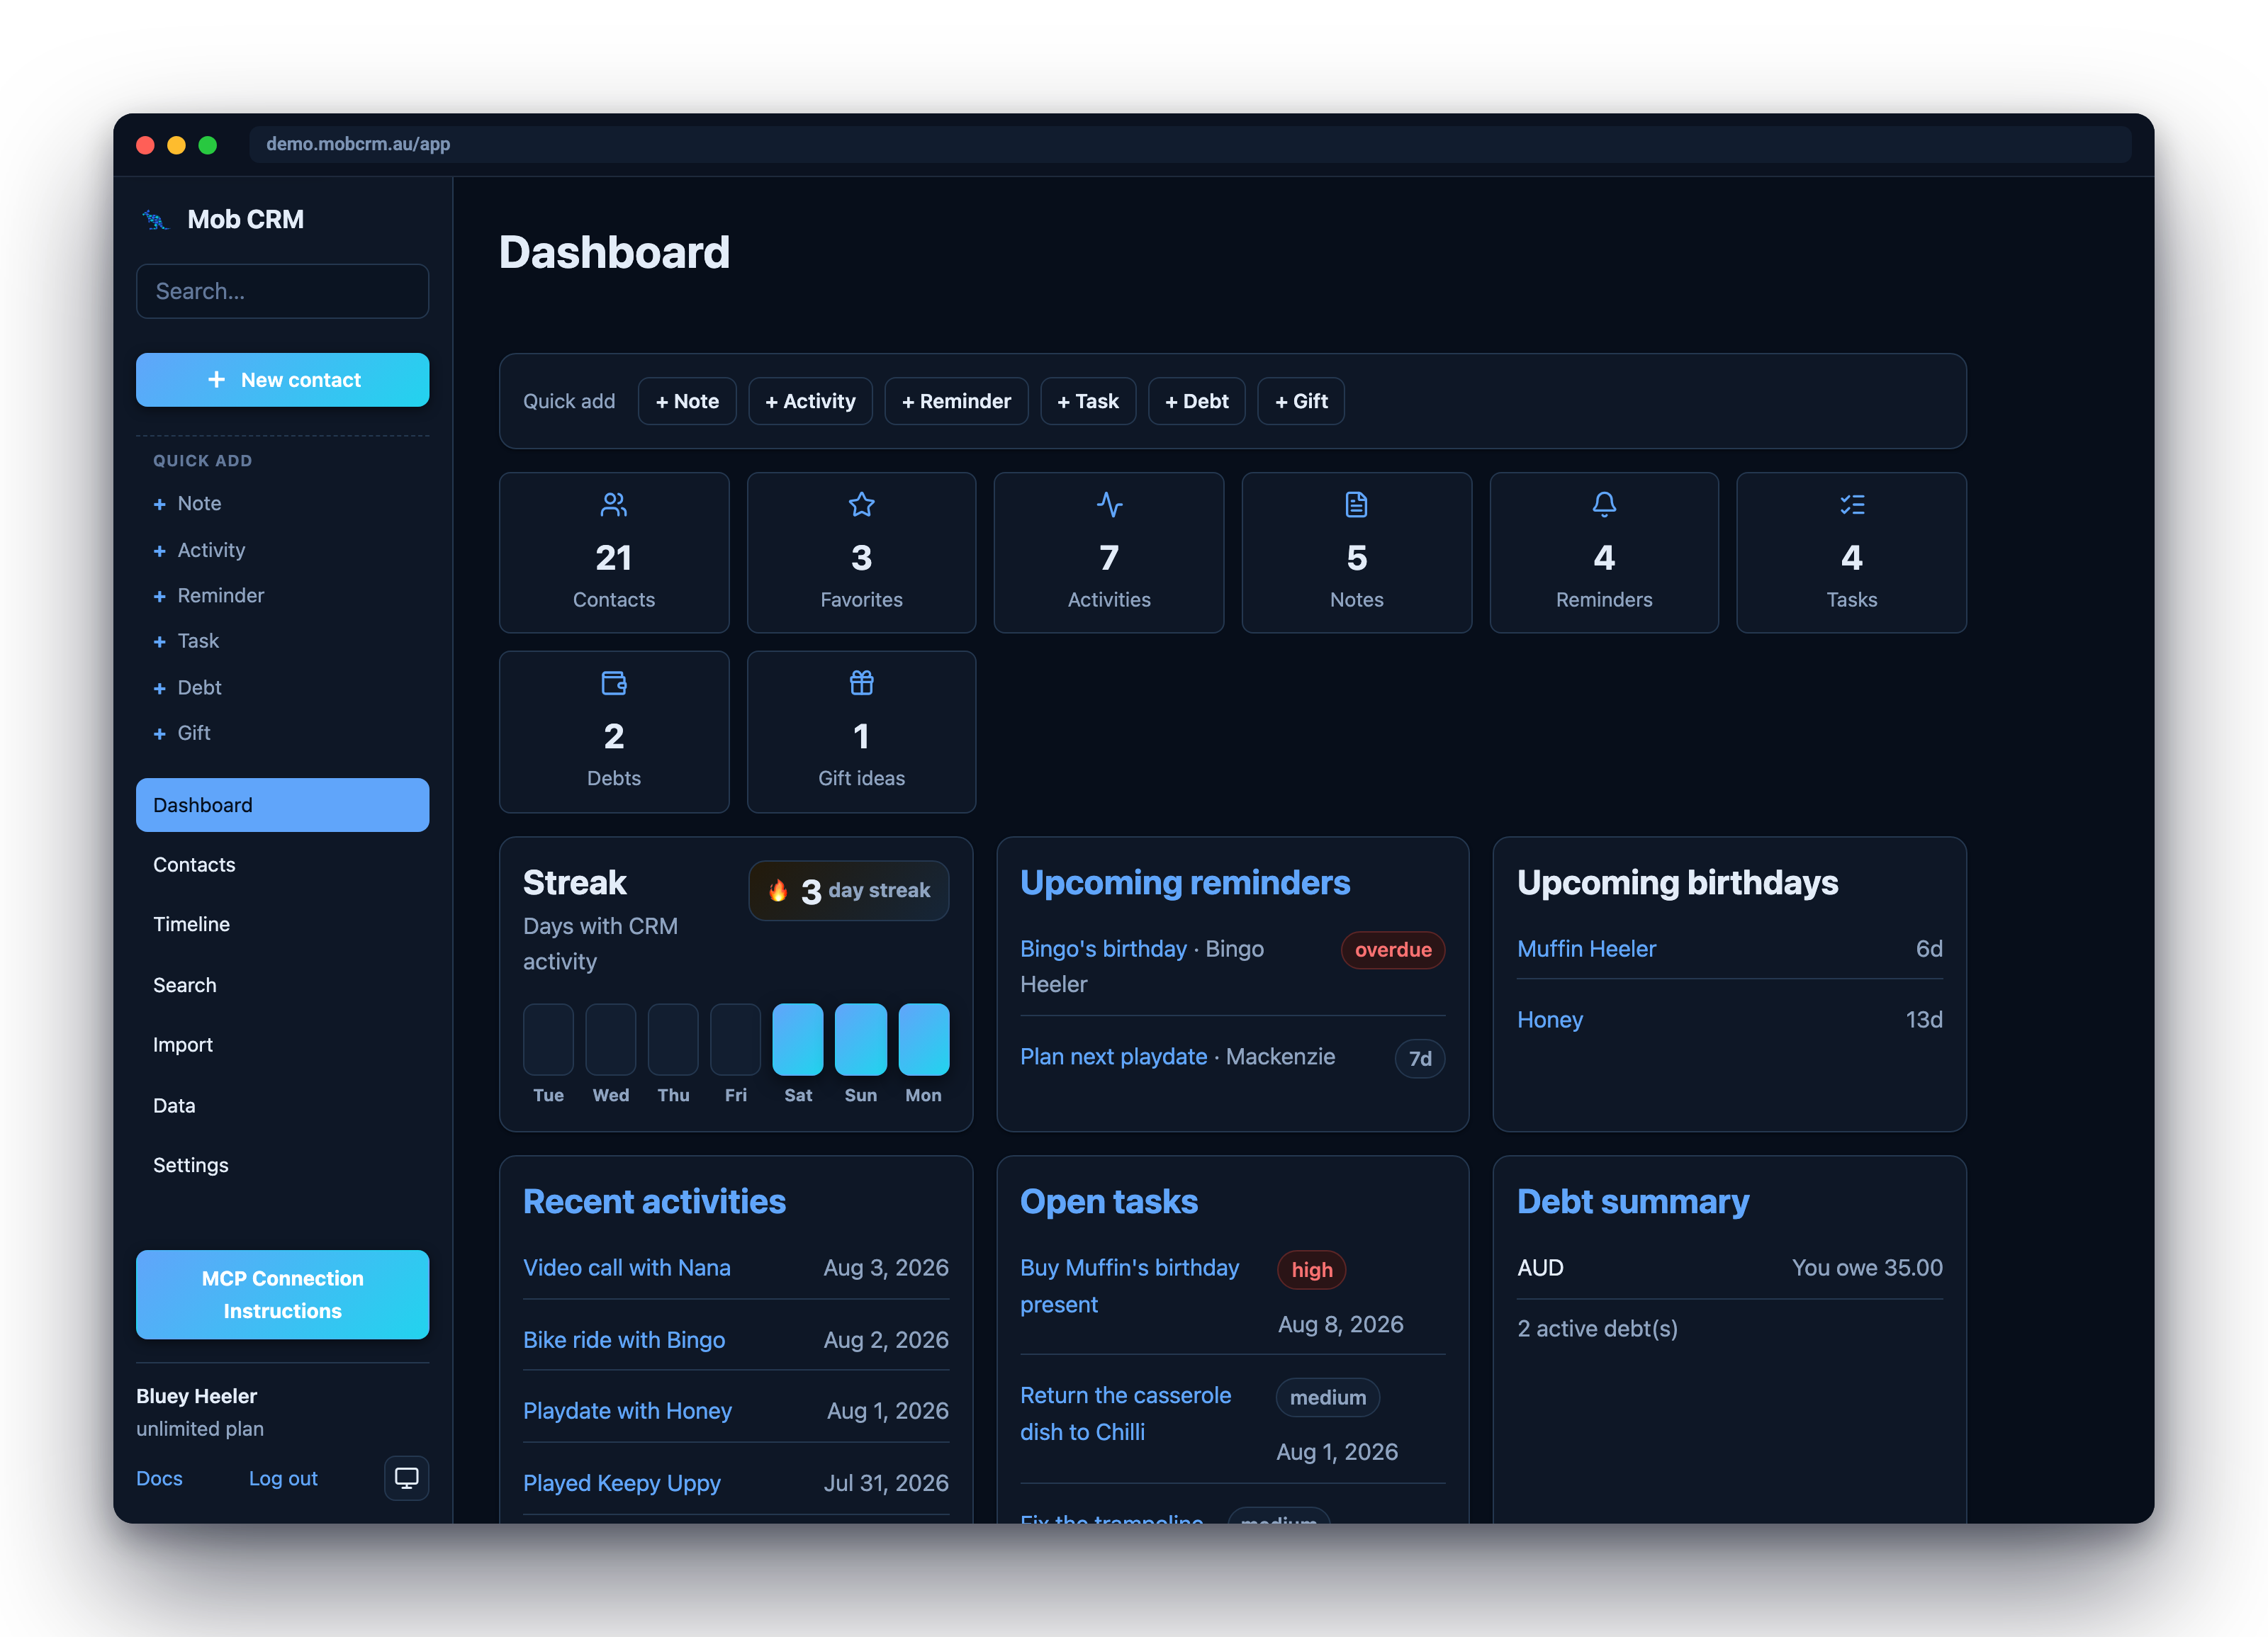Click the Activities pulse icon

tap(1109, 505)
